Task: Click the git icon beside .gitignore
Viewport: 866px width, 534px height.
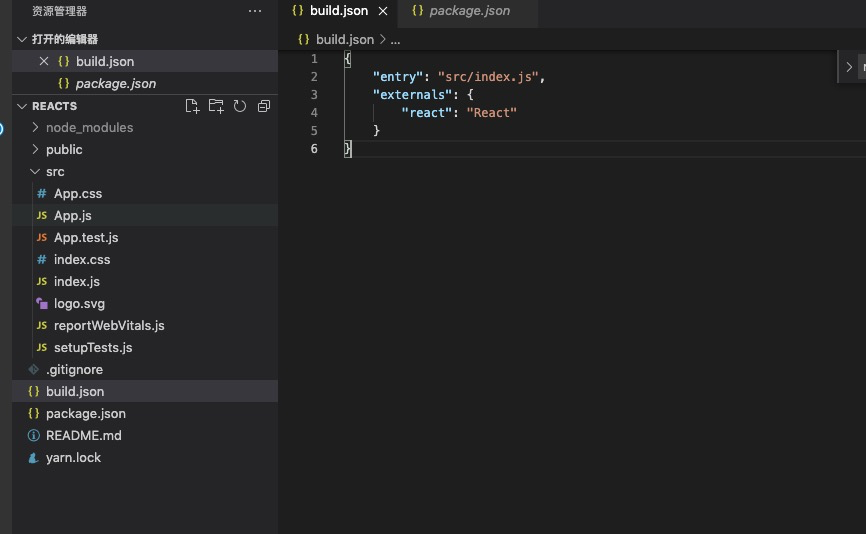Action: pos(34,369)
